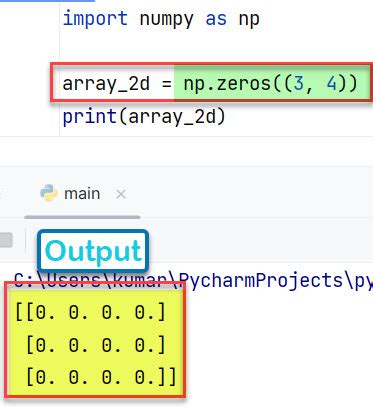
Task: Click the C:\Users\kumar\PycharmProjects path in console
Action: tap(193, 280)
